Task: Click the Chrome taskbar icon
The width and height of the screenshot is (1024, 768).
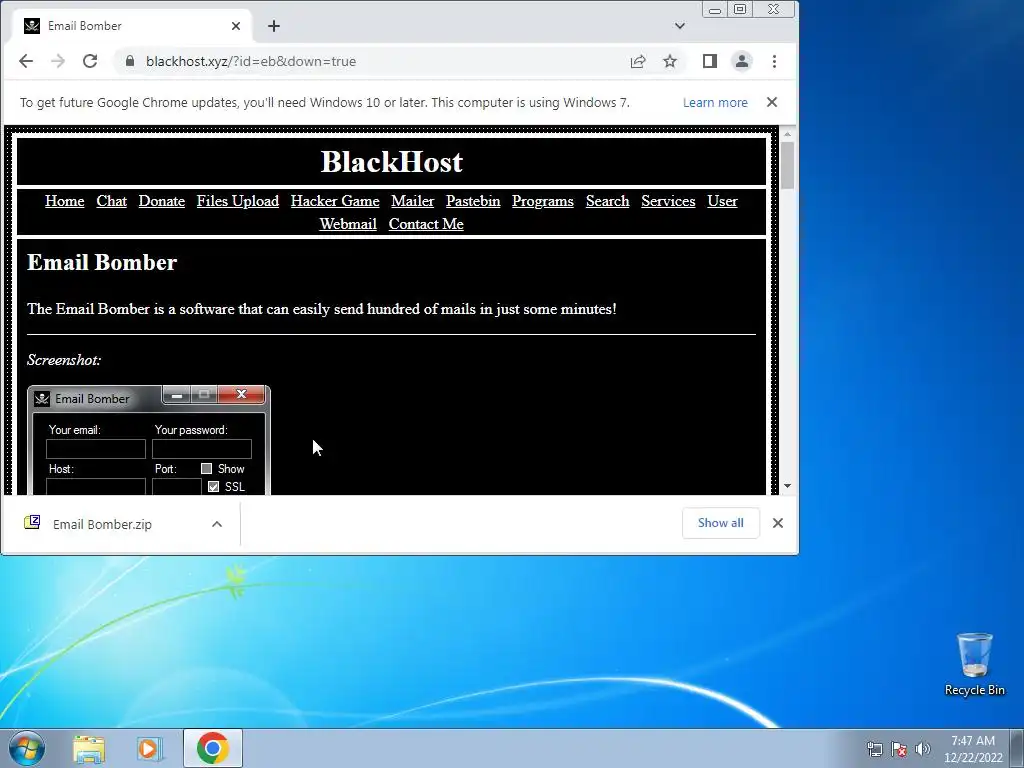Action: [212, 748]
